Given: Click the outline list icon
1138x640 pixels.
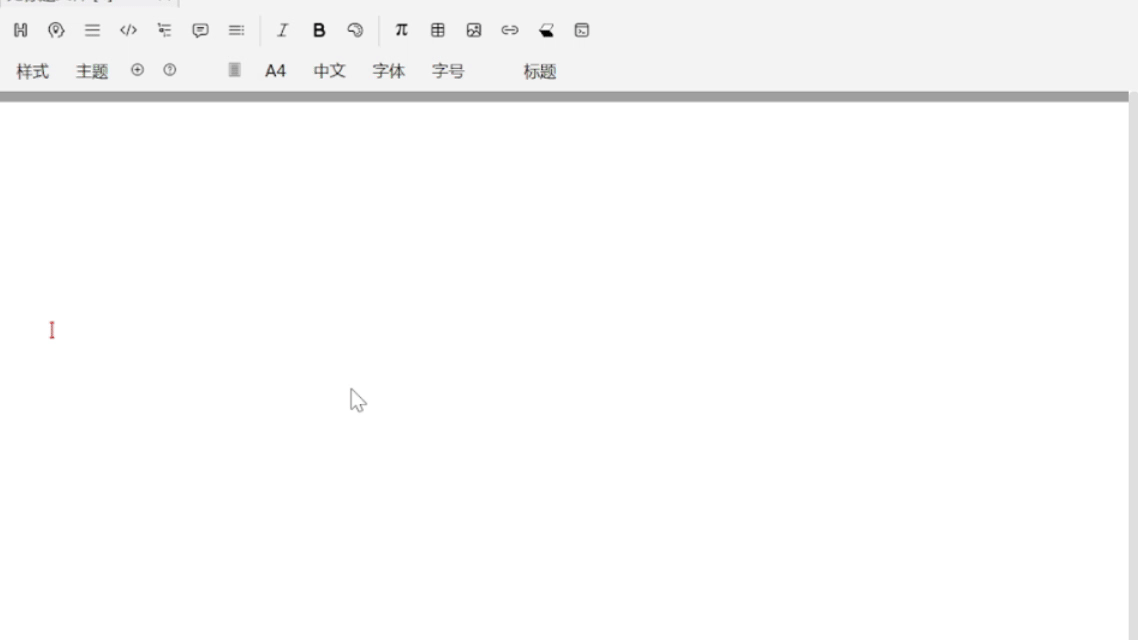Looking at the screenshot, I should point(164,30).
